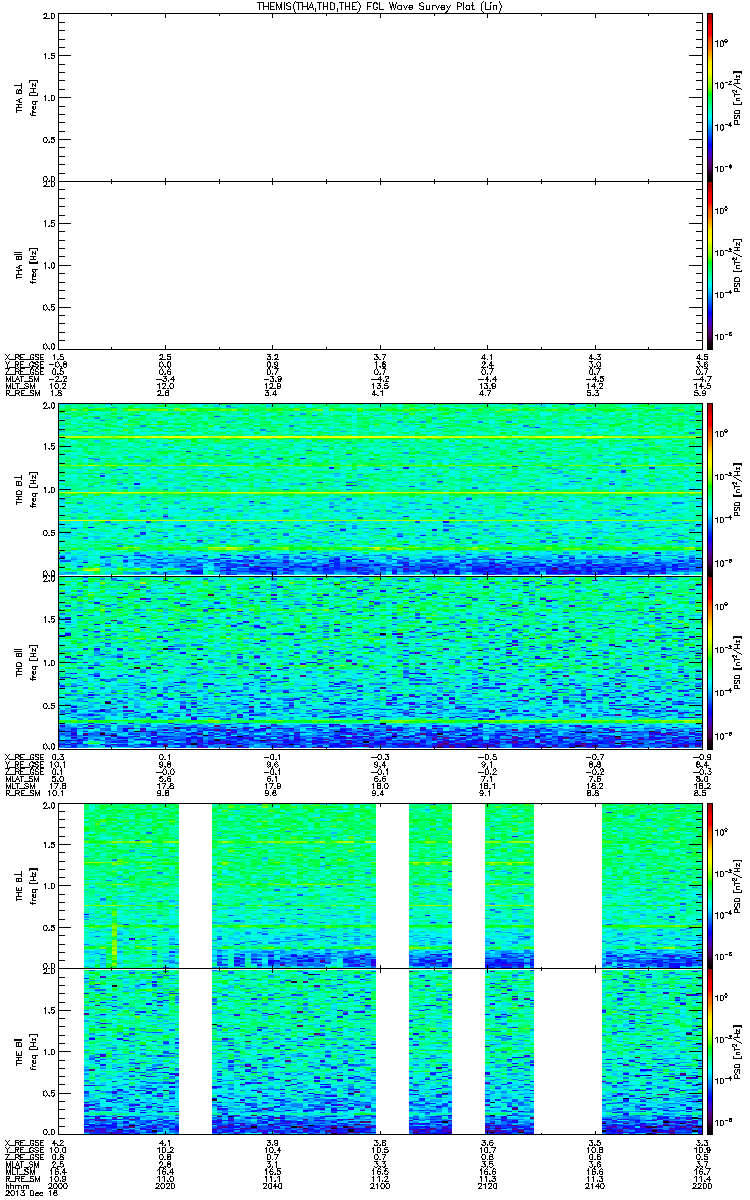The image size is (750, 1200).
Task: Click the 2040 time tick label
Action: click(273, 1187)
